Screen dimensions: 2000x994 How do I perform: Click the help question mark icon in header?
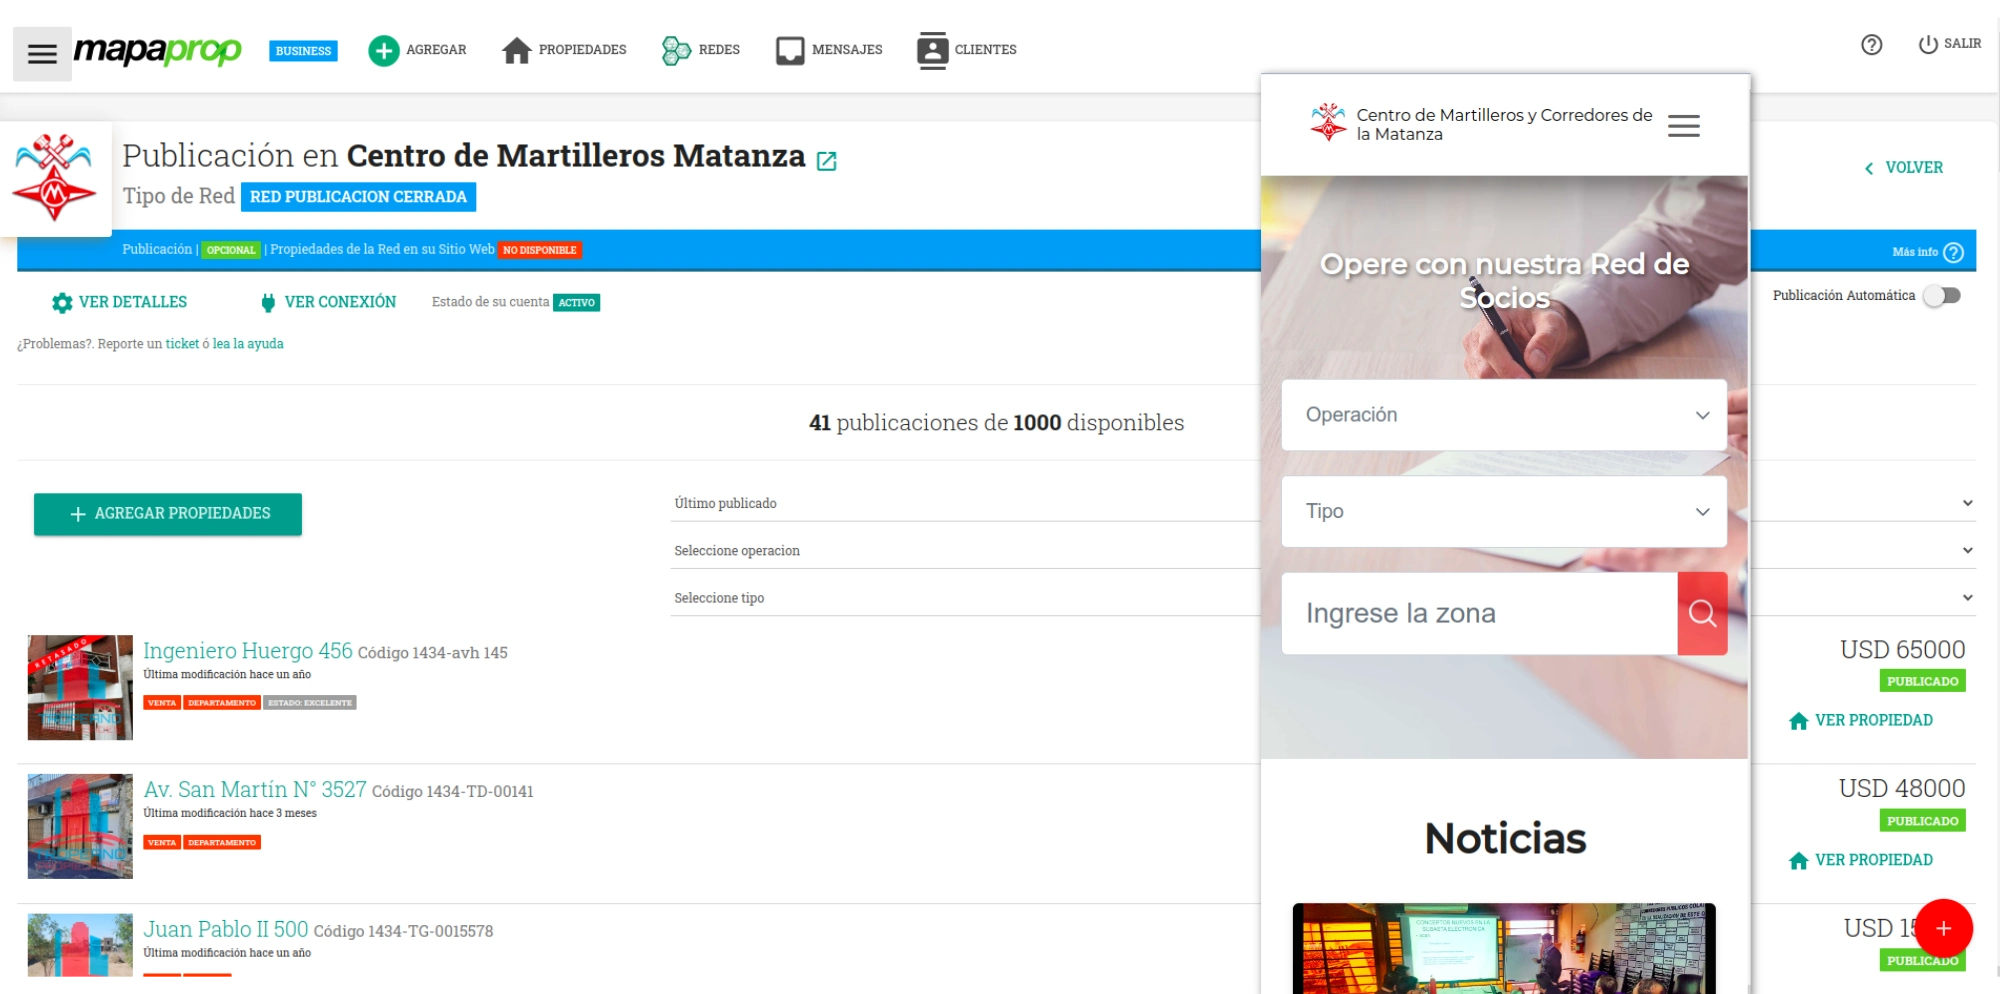(1872, 45)
